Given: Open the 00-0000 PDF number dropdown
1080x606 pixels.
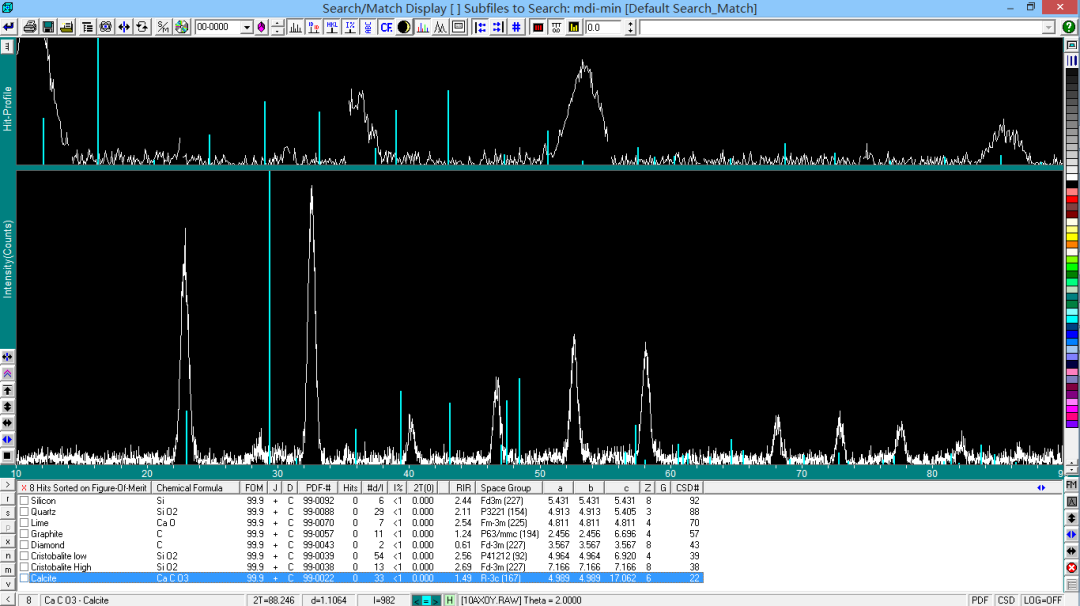Looking at the screenshot, I should pyautogui.click(x=247, y=28).
